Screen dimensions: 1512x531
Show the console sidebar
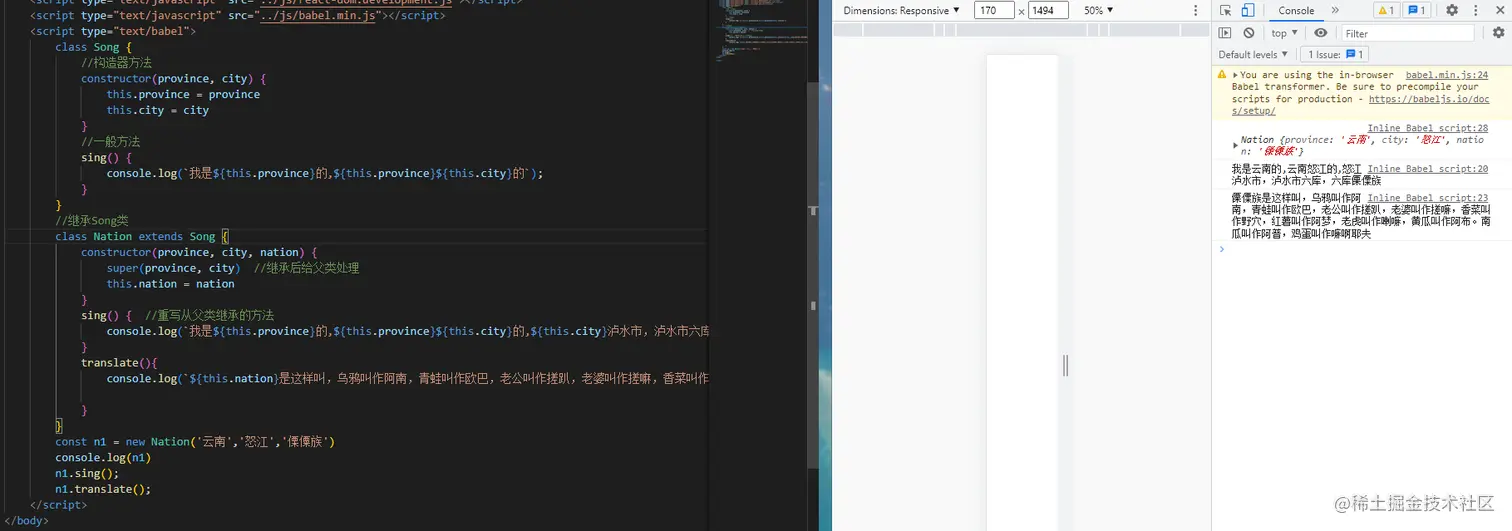pos(1226,33)
